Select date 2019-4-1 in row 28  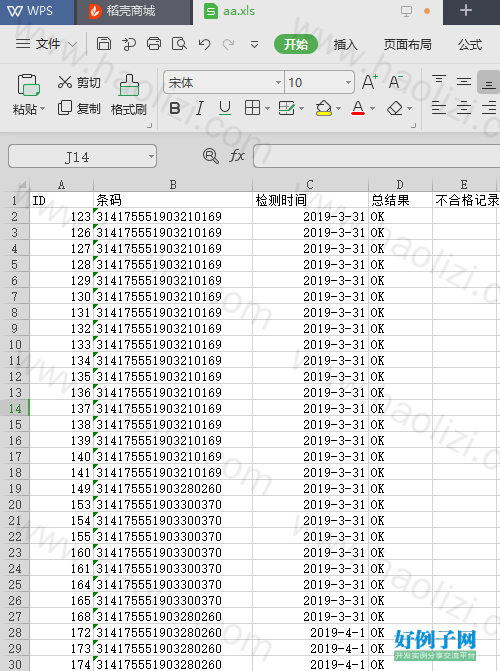pos(310,632)
